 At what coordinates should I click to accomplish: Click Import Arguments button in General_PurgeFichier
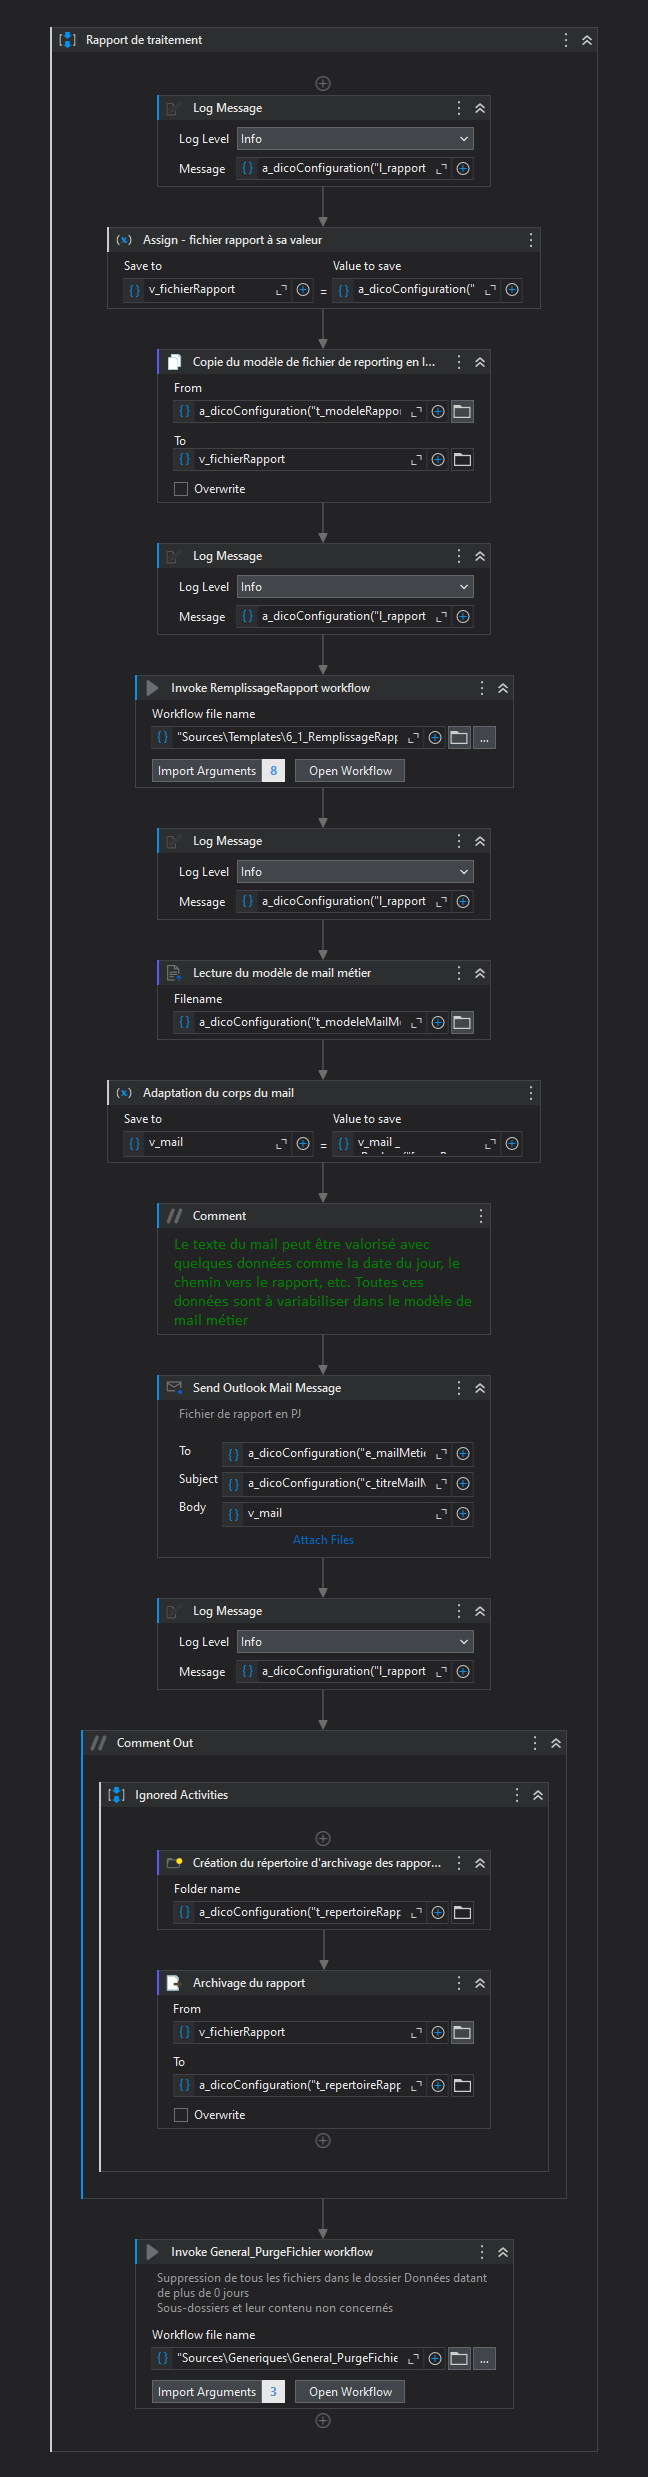[207, 2392]
